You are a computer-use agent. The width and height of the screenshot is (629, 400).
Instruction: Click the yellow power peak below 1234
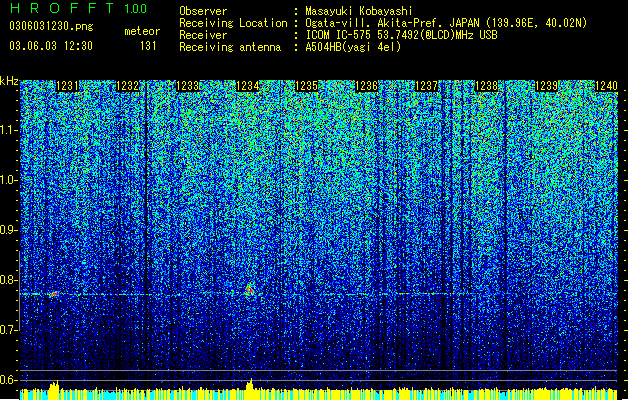point(250,384)
